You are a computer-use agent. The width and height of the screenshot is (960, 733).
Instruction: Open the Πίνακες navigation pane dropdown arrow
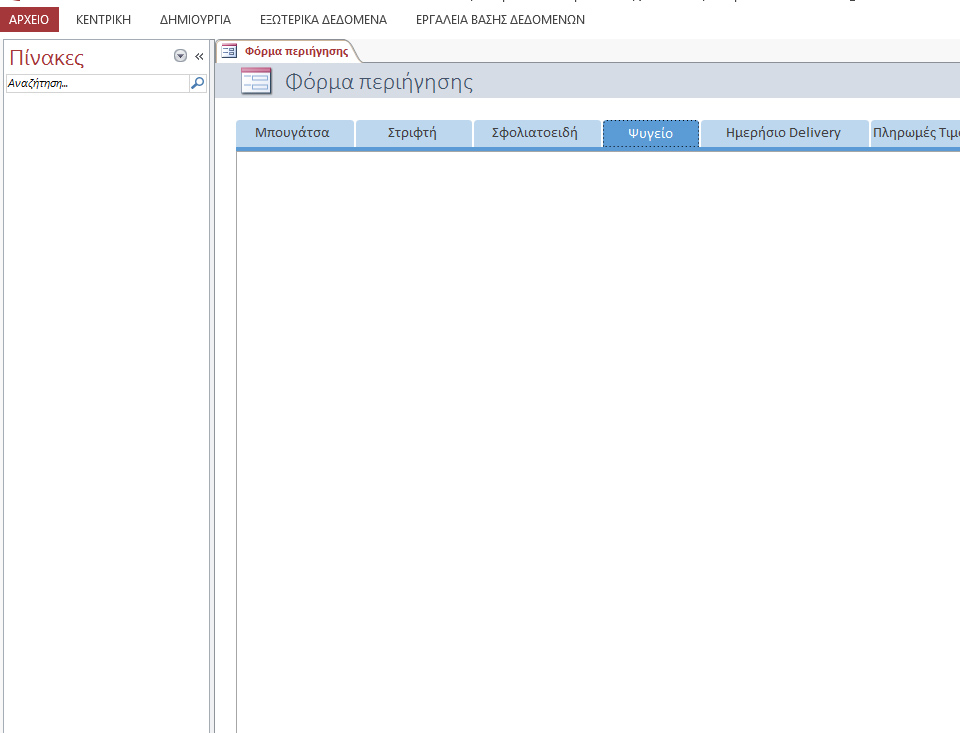pyautogui.click(x=180, y=56)
